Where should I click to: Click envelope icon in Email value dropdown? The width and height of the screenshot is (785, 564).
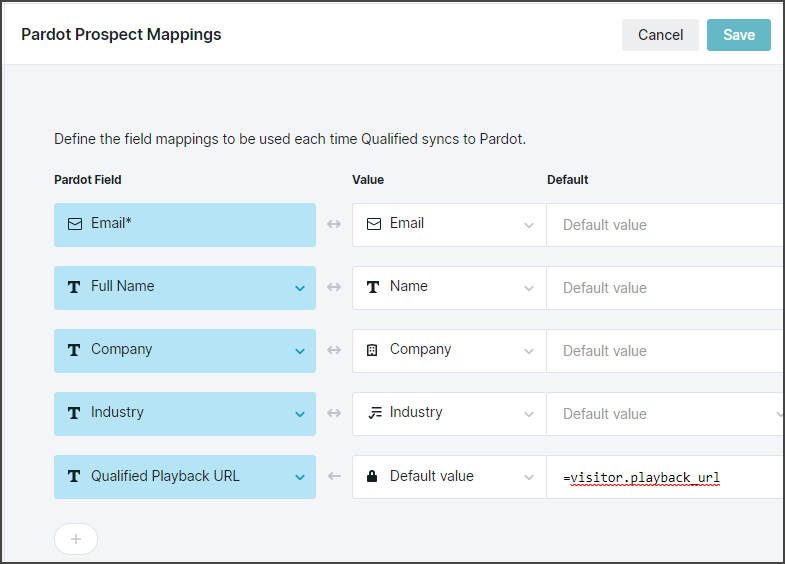373,224
